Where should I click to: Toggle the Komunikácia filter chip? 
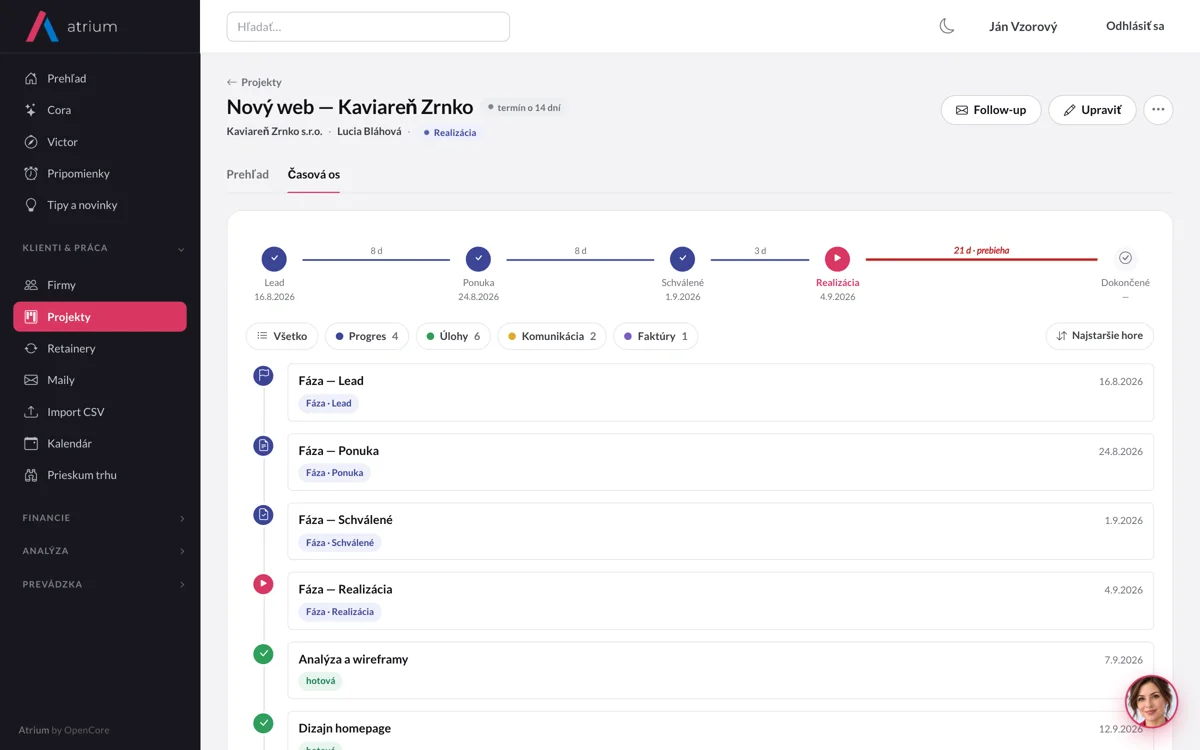pyautogui.click(x=552, y=336)
